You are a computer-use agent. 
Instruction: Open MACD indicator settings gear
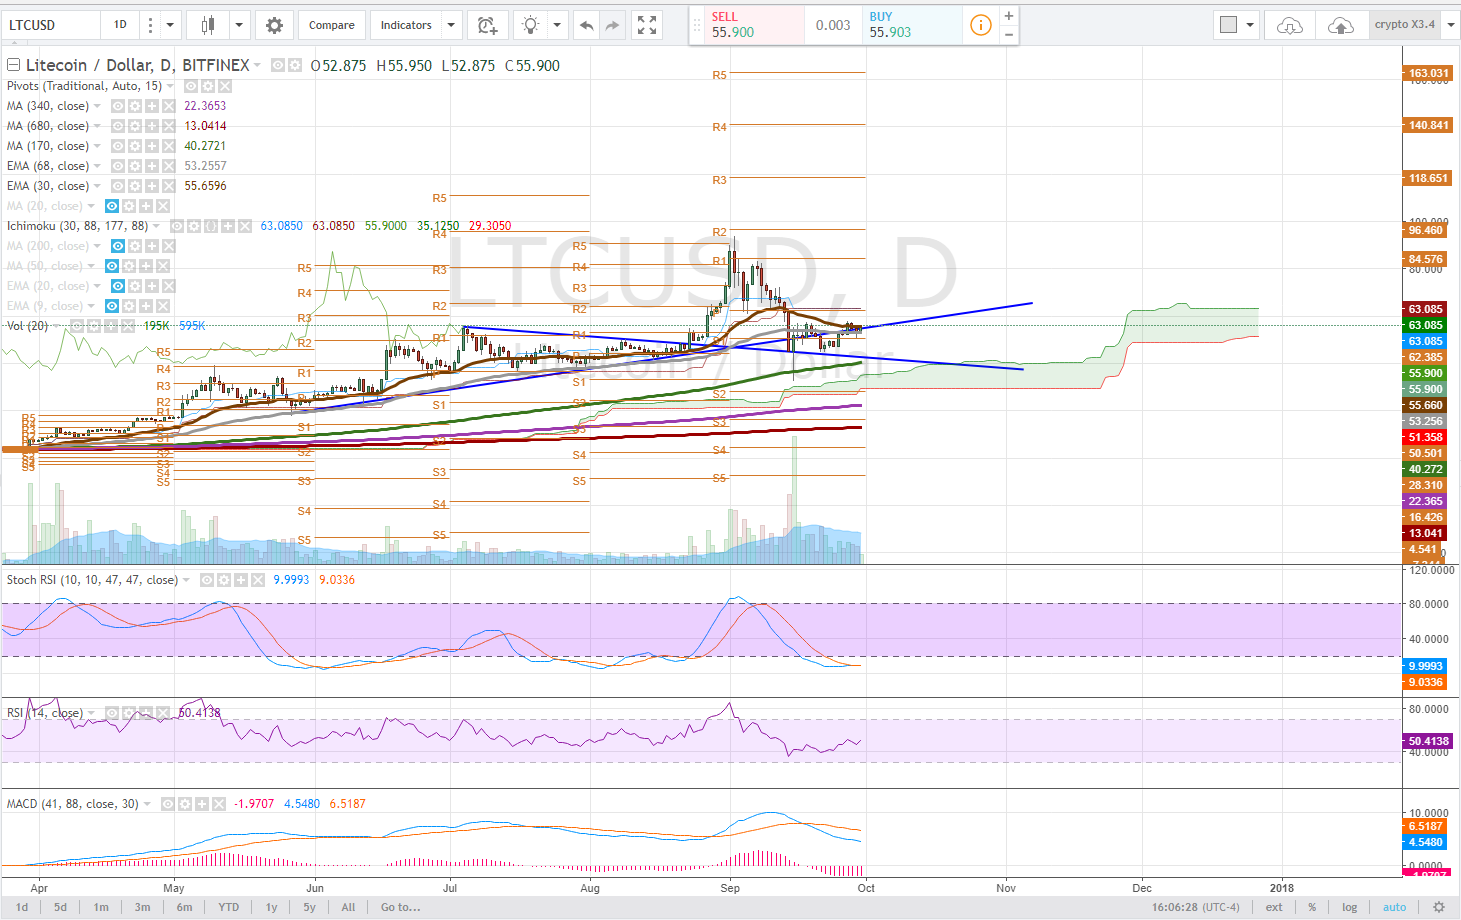click(185, 804)
